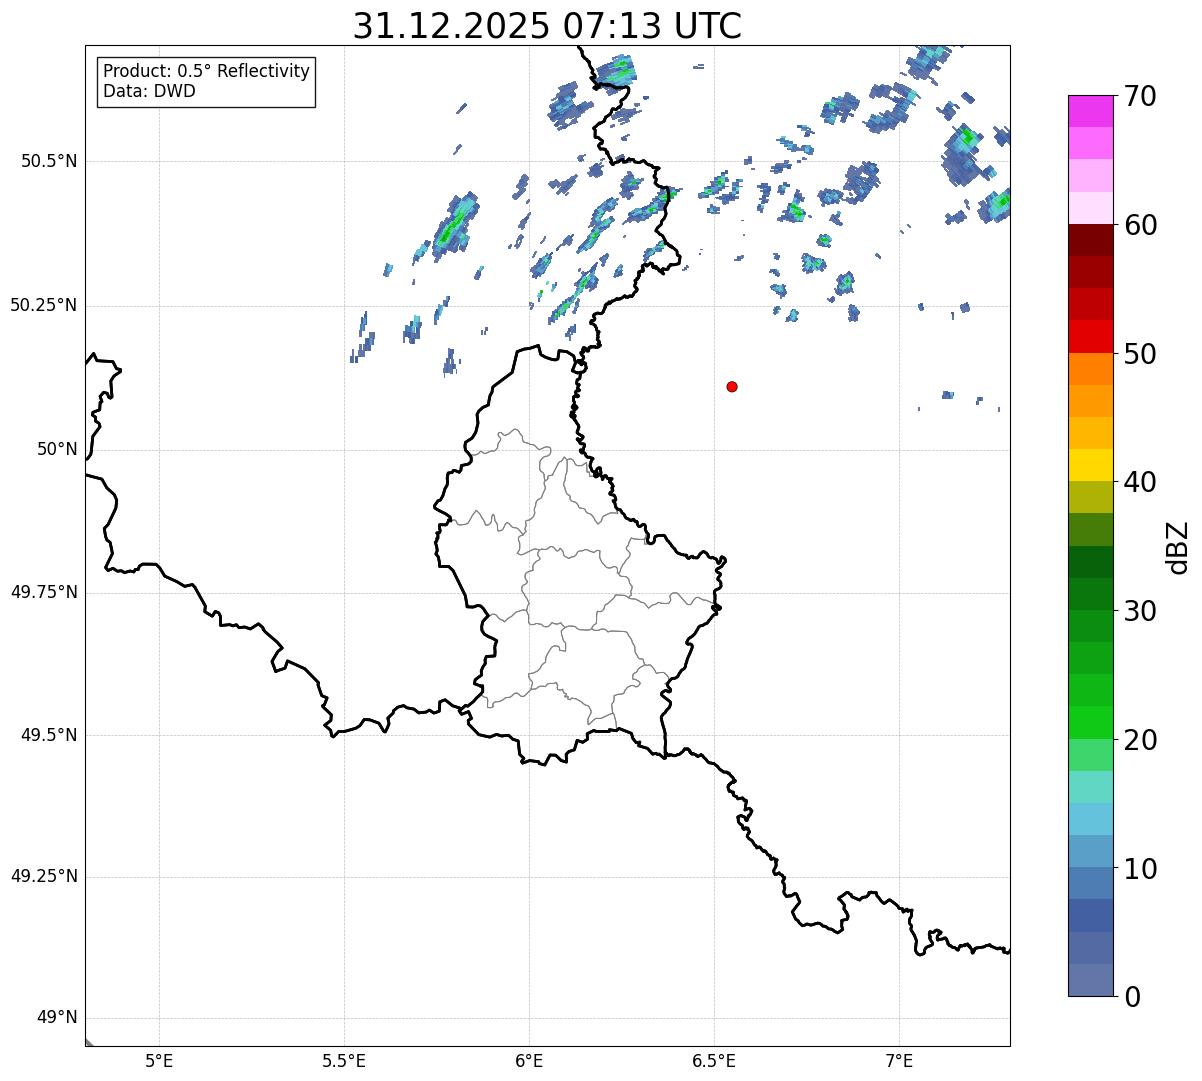Click the longitude label 6°E
Viewport: 1202px width, 1081px height.
[x=529, y=1061]
